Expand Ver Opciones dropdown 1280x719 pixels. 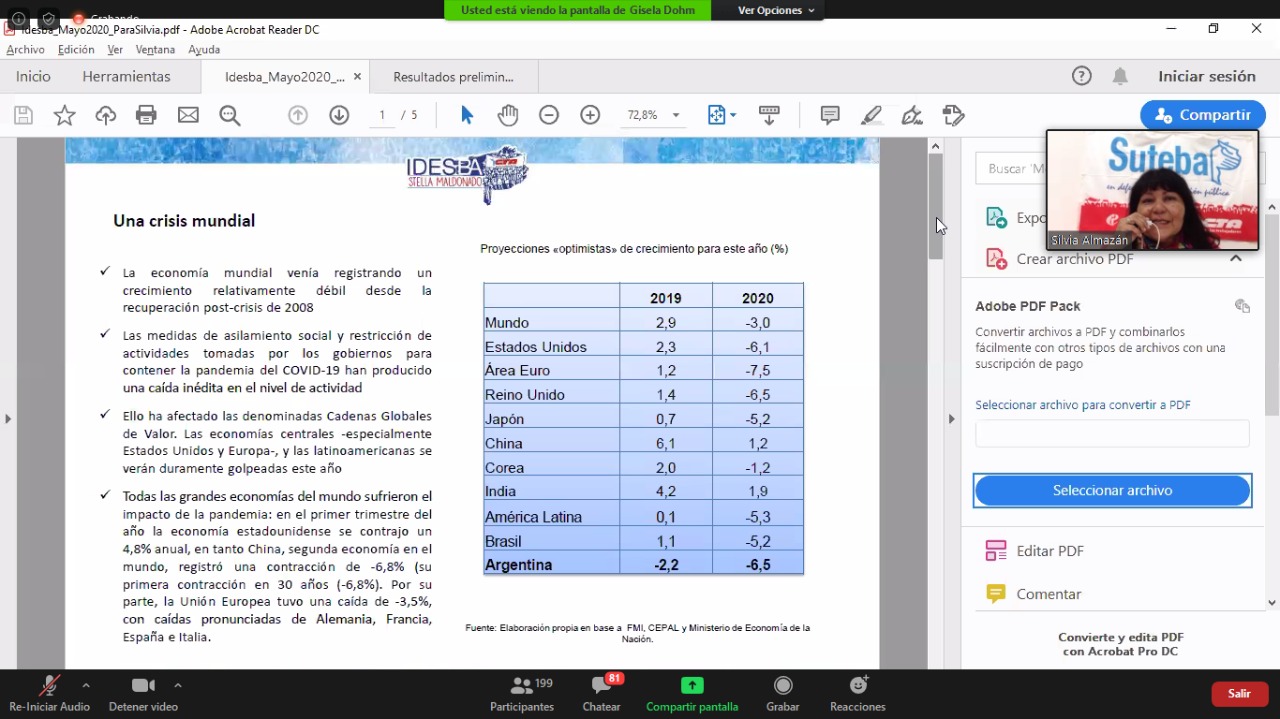click(776, 10)
